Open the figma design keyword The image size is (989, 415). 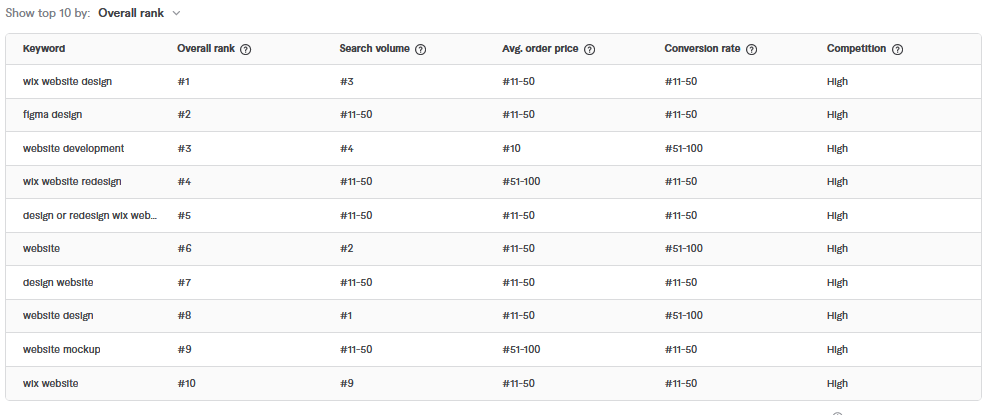[52, 115]
